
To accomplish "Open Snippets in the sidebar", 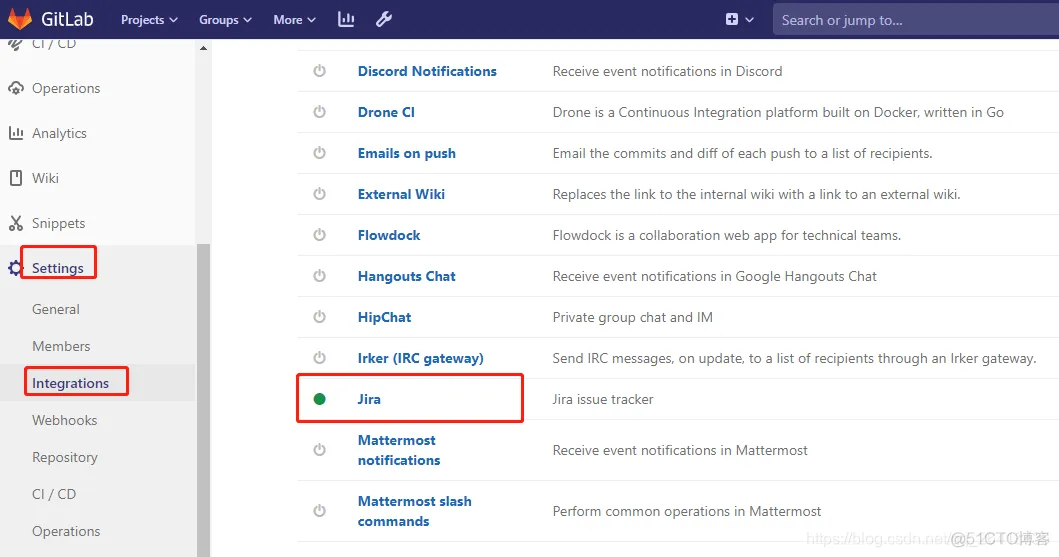I will [59, 223].
